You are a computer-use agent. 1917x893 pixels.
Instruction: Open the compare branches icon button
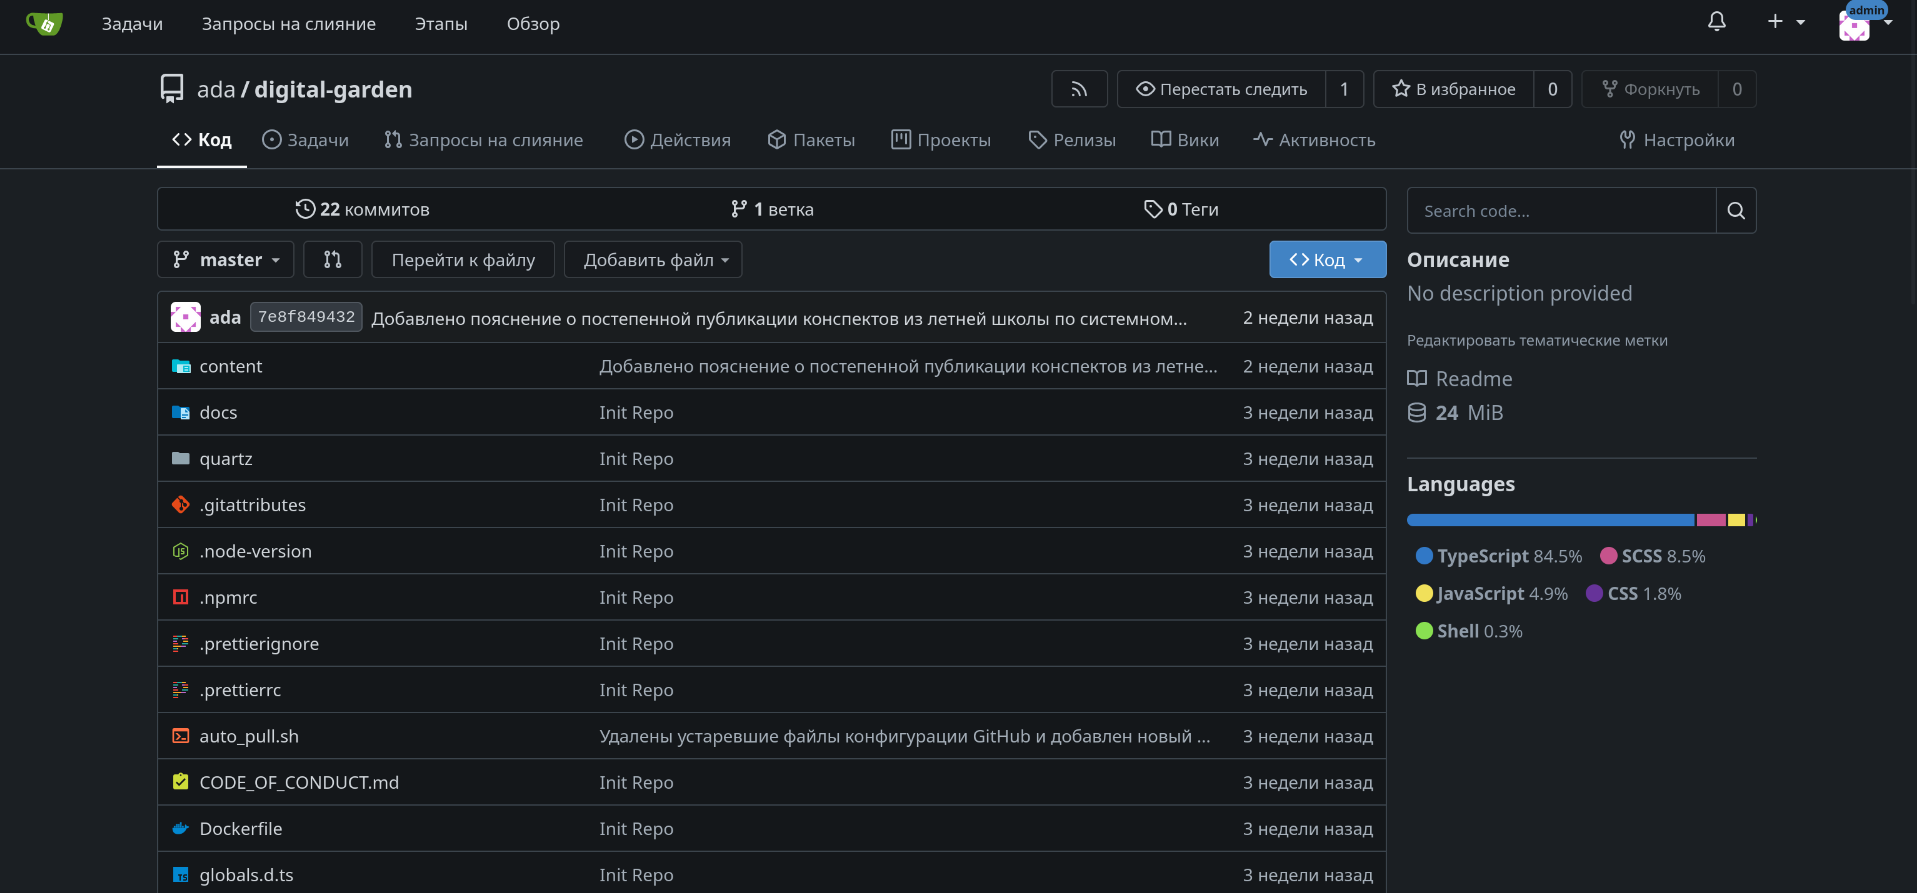click(x=333, y=260)
